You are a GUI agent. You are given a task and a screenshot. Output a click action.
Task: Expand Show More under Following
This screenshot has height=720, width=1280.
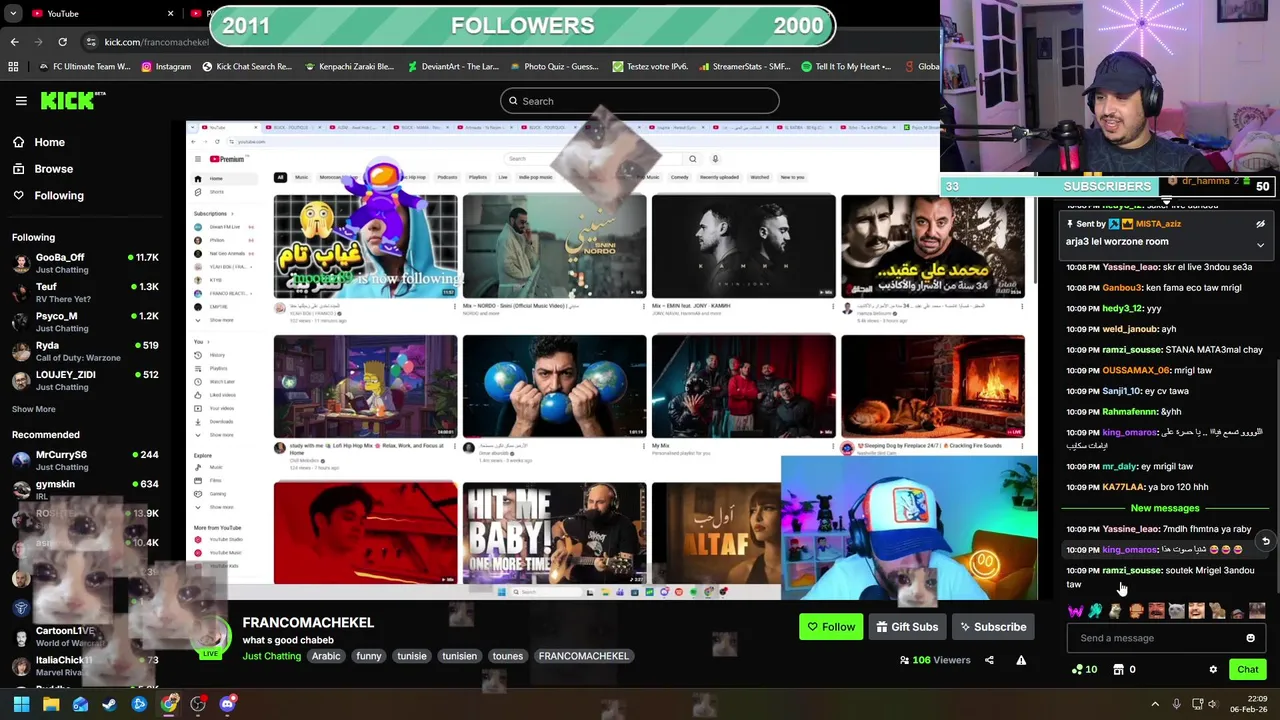pyautogui.click(x=34, y=409)
